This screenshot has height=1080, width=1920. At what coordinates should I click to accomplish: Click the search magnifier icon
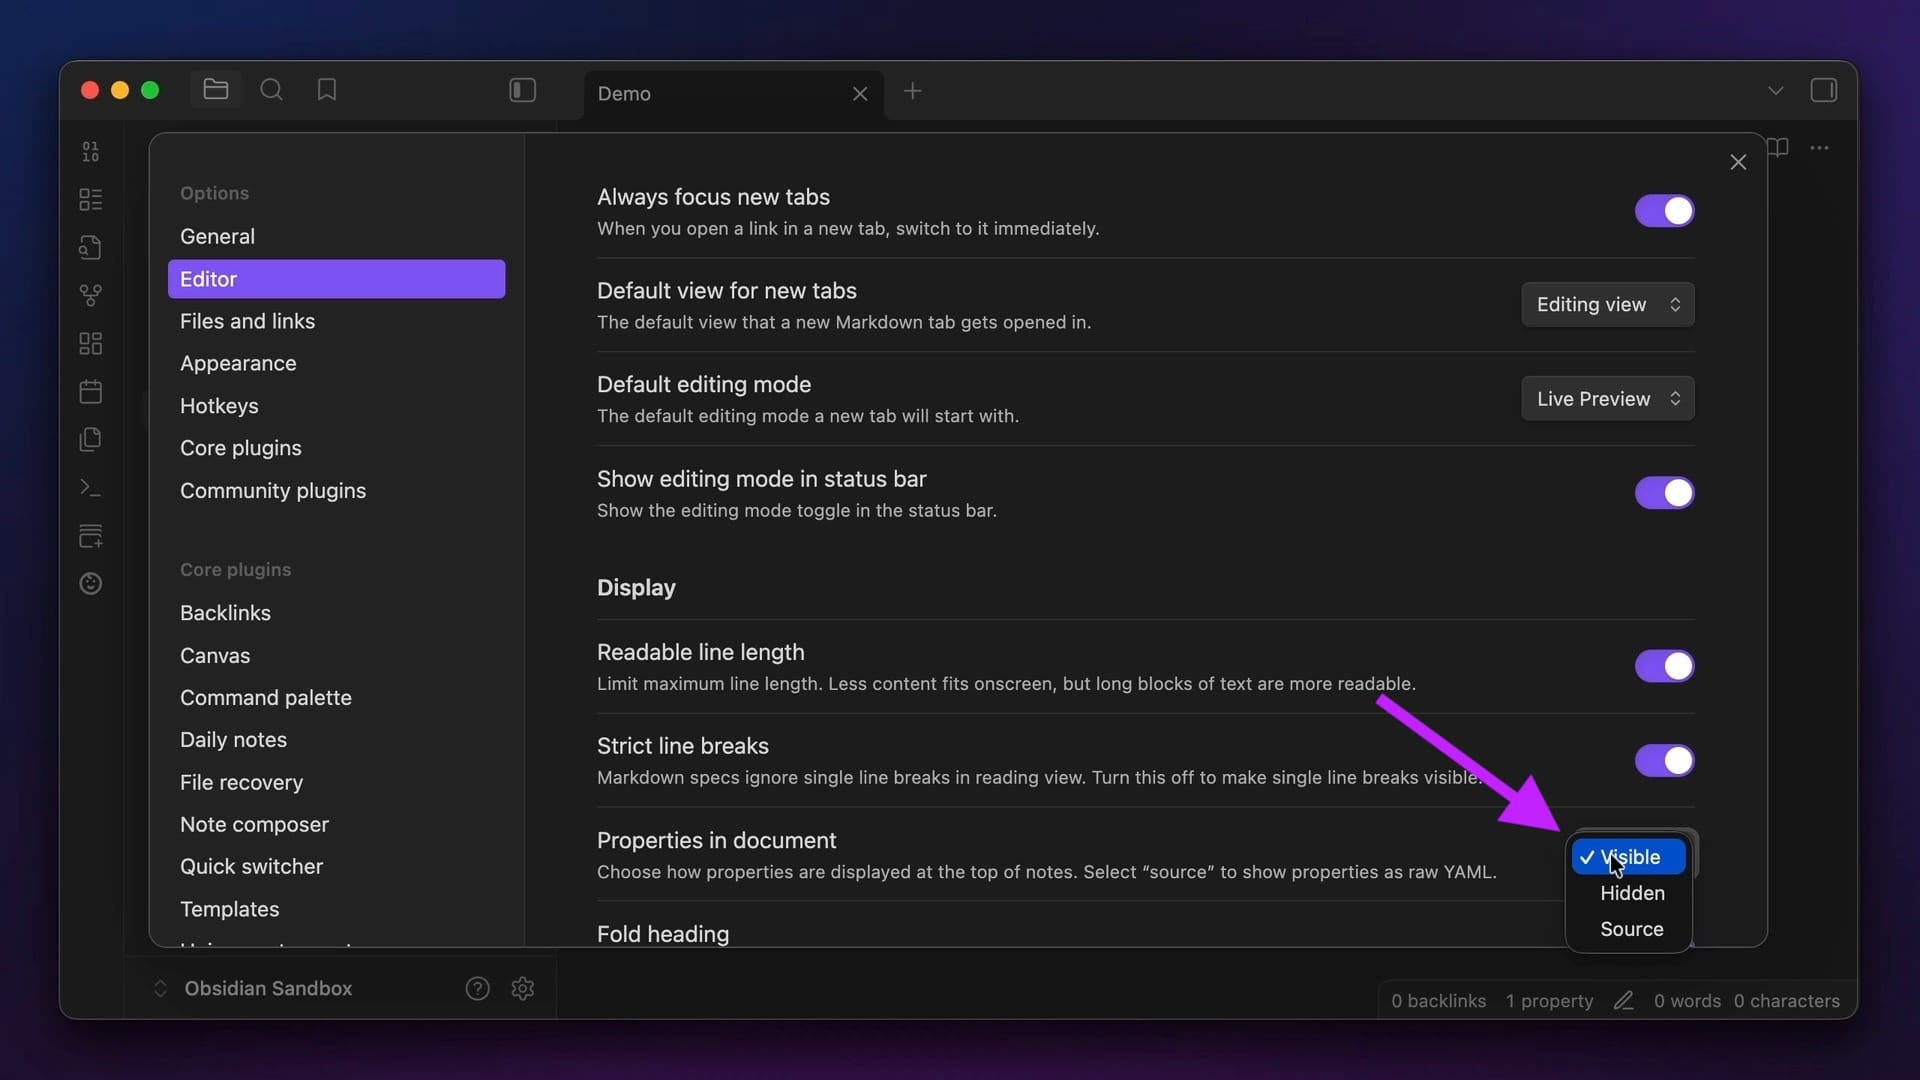pos(271,90)
